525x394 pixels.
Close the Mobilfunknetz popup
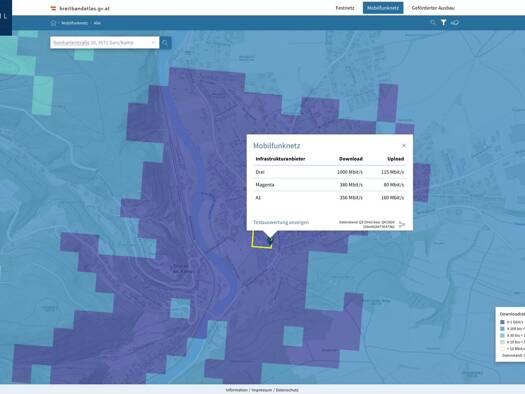(404, 146)
